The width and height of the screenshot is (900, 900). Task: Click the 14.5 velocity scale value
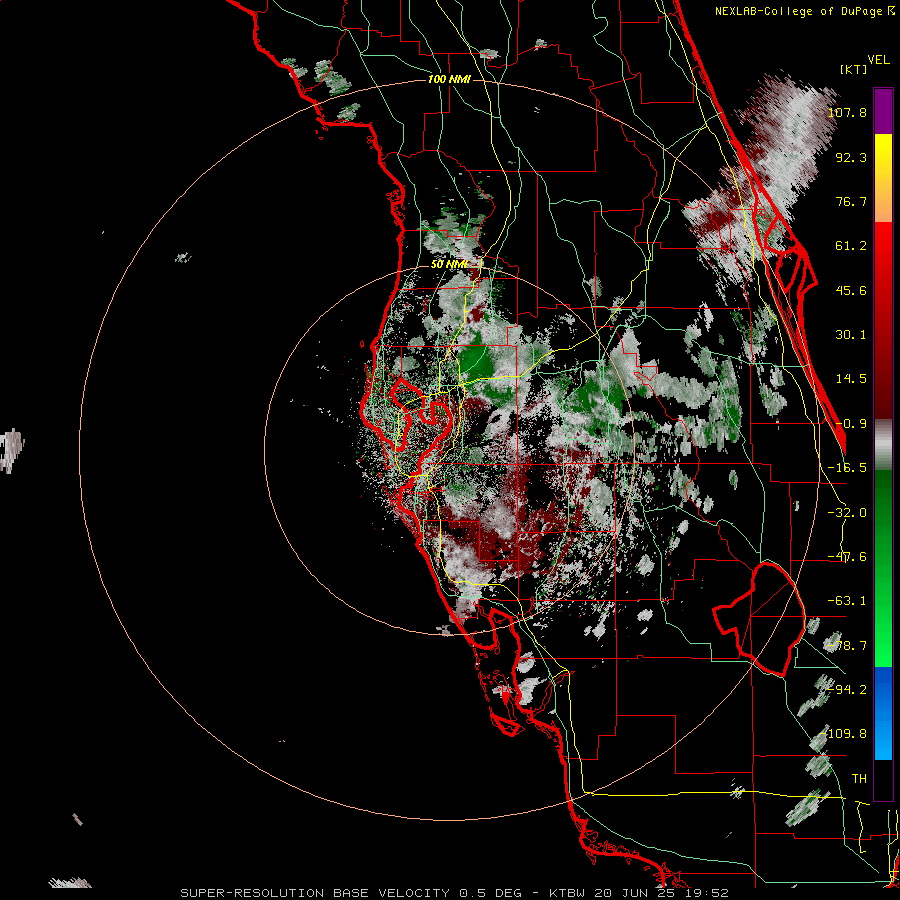coord(851,379)
